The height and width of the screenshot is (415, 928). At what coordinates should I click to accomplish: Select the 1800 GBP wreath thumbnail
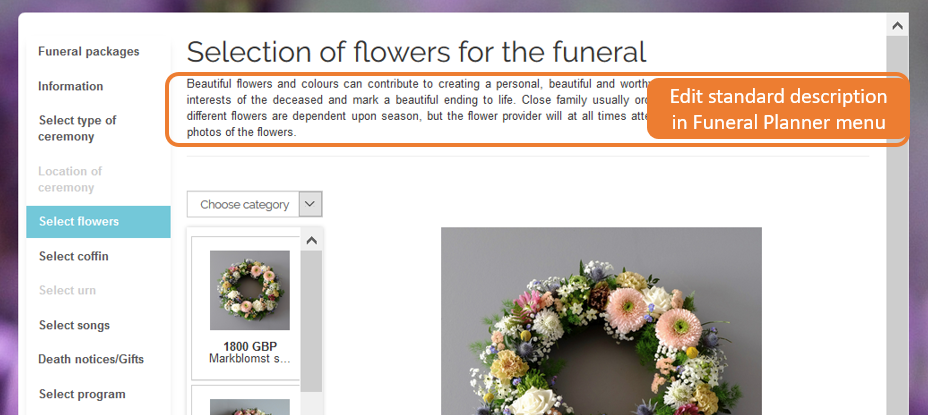tap(250, 290)
